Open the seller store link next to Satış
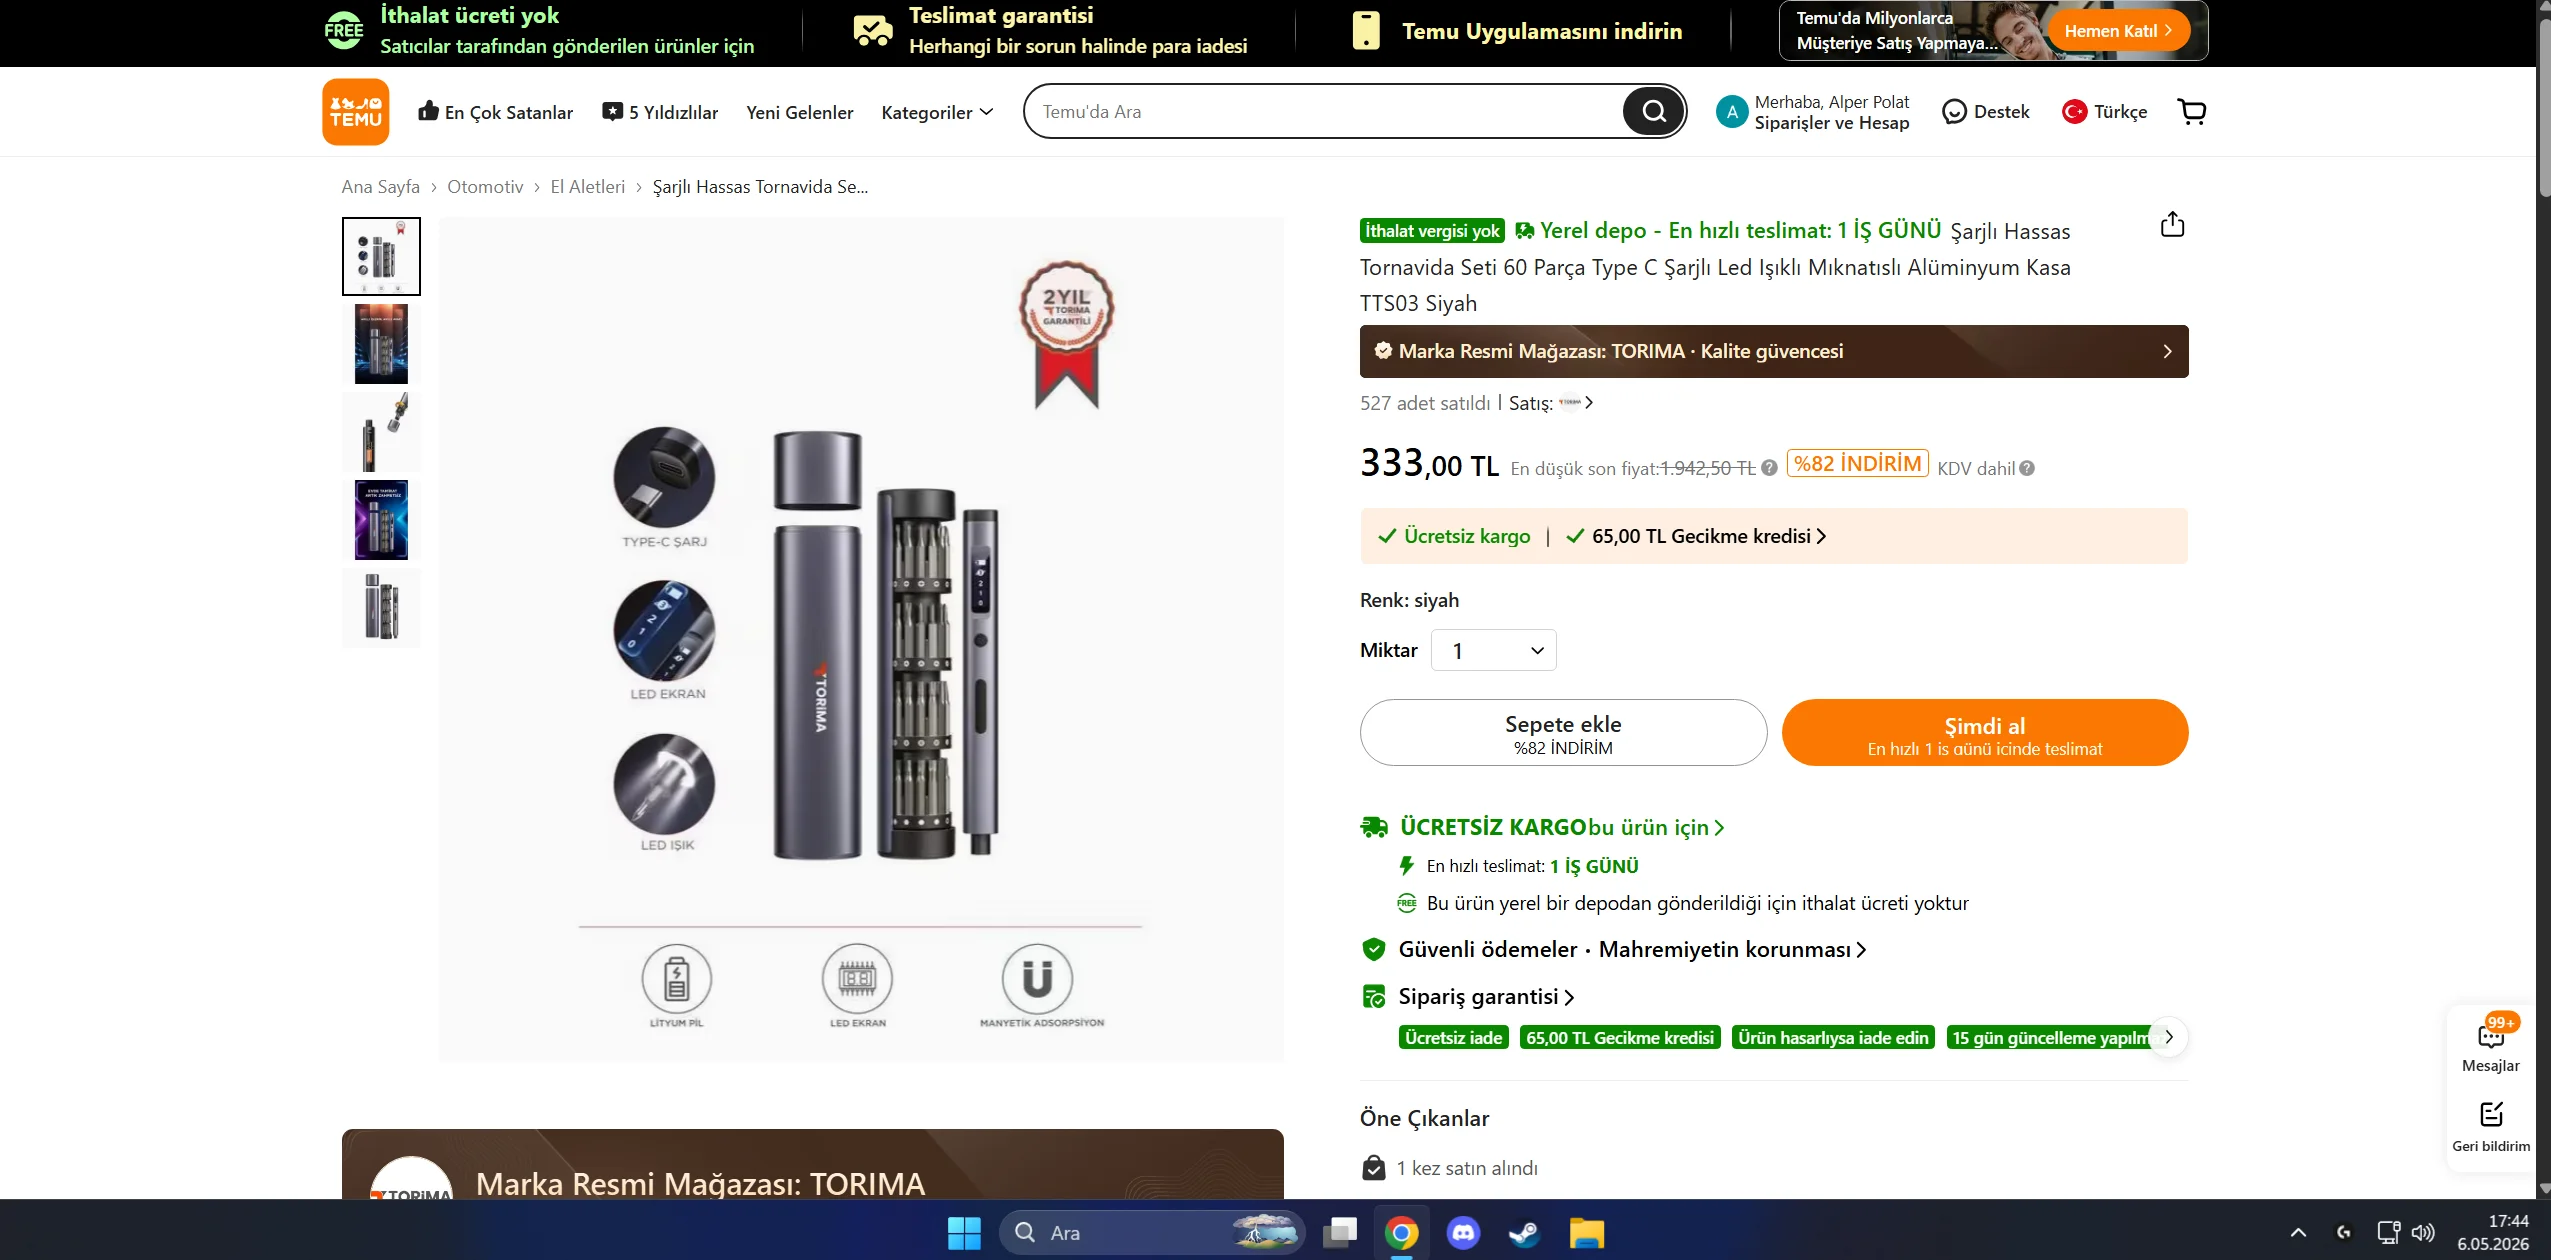The height and width of the screenshot is (1260, 2551). [x=1575, y=403]
